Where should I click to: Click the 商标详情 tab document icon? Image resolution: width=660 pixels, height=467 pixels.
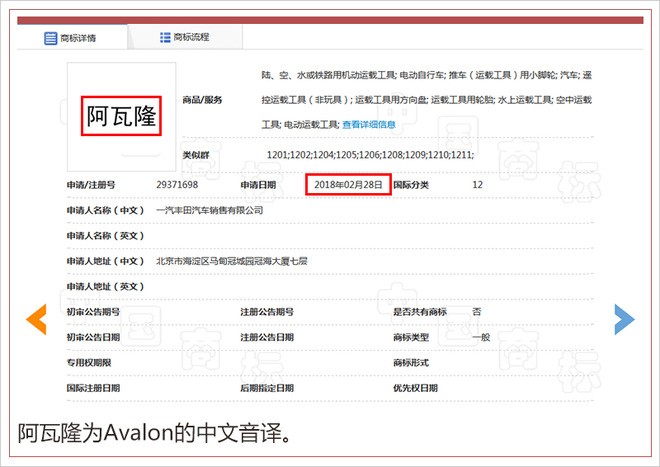coord(50,38)
